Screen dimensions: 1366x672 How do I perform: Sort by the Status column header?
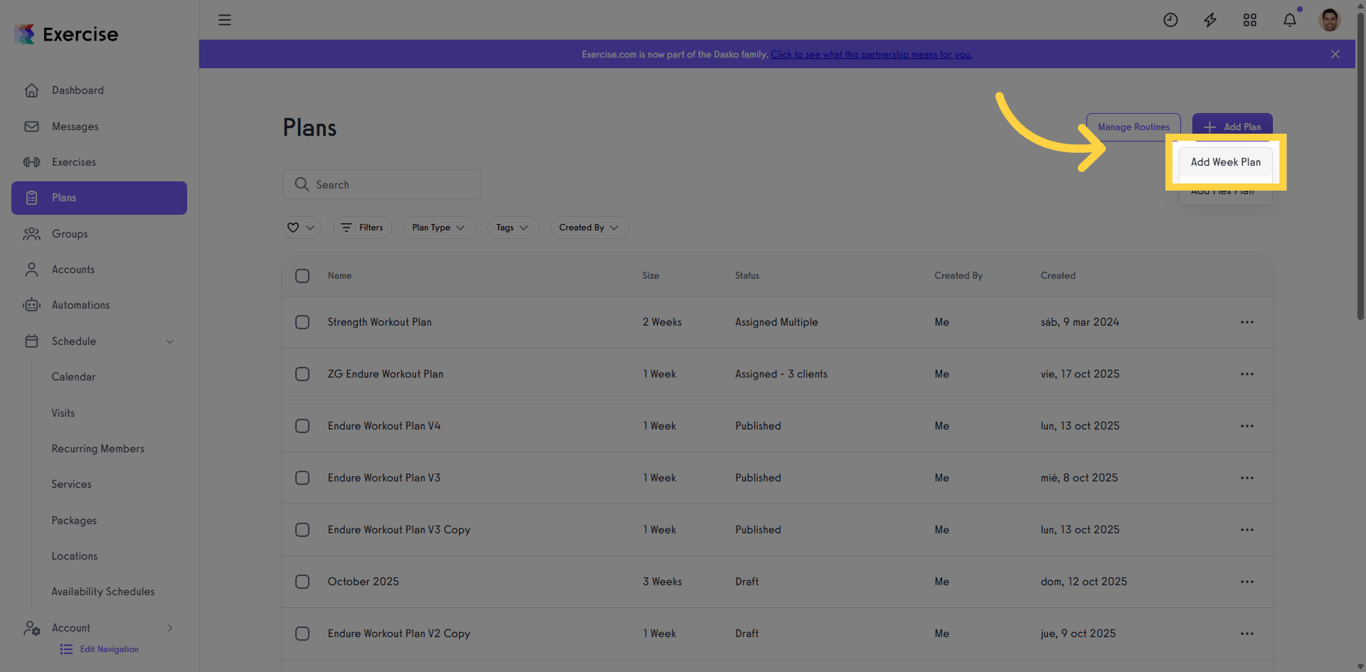click(x=747, y=276)
